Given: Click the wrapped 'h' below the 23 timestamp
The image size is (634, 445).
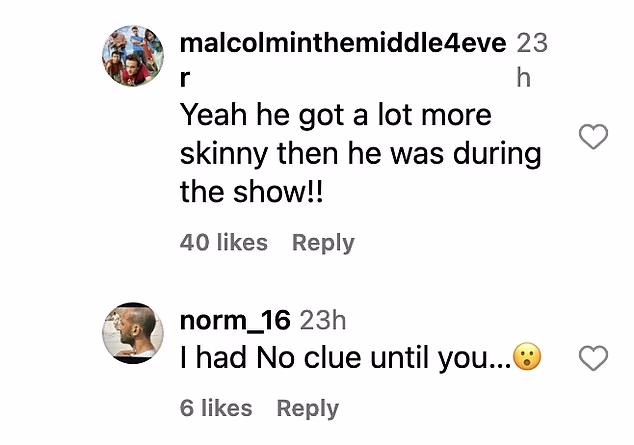Looking at the screenshot, I should pos(523,79).
